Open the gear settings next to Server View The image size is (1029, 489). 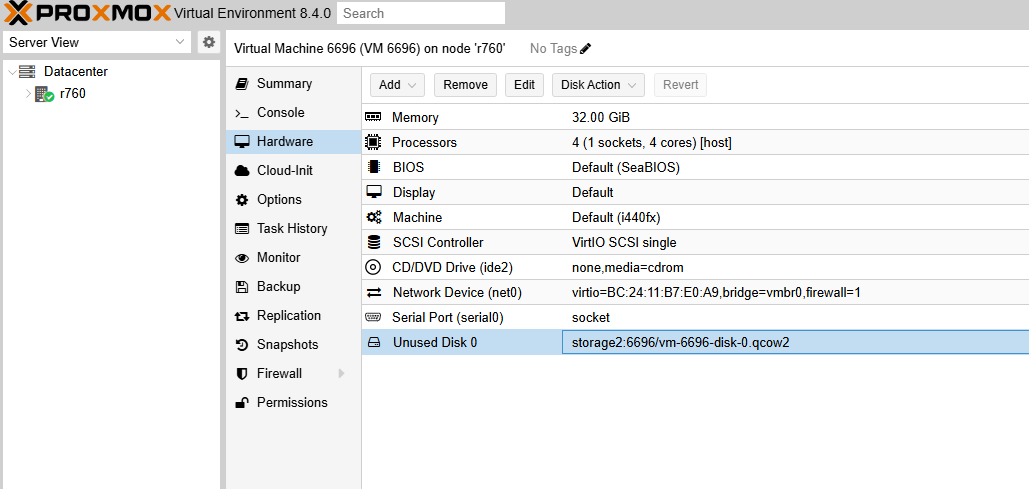pos(208,42)
